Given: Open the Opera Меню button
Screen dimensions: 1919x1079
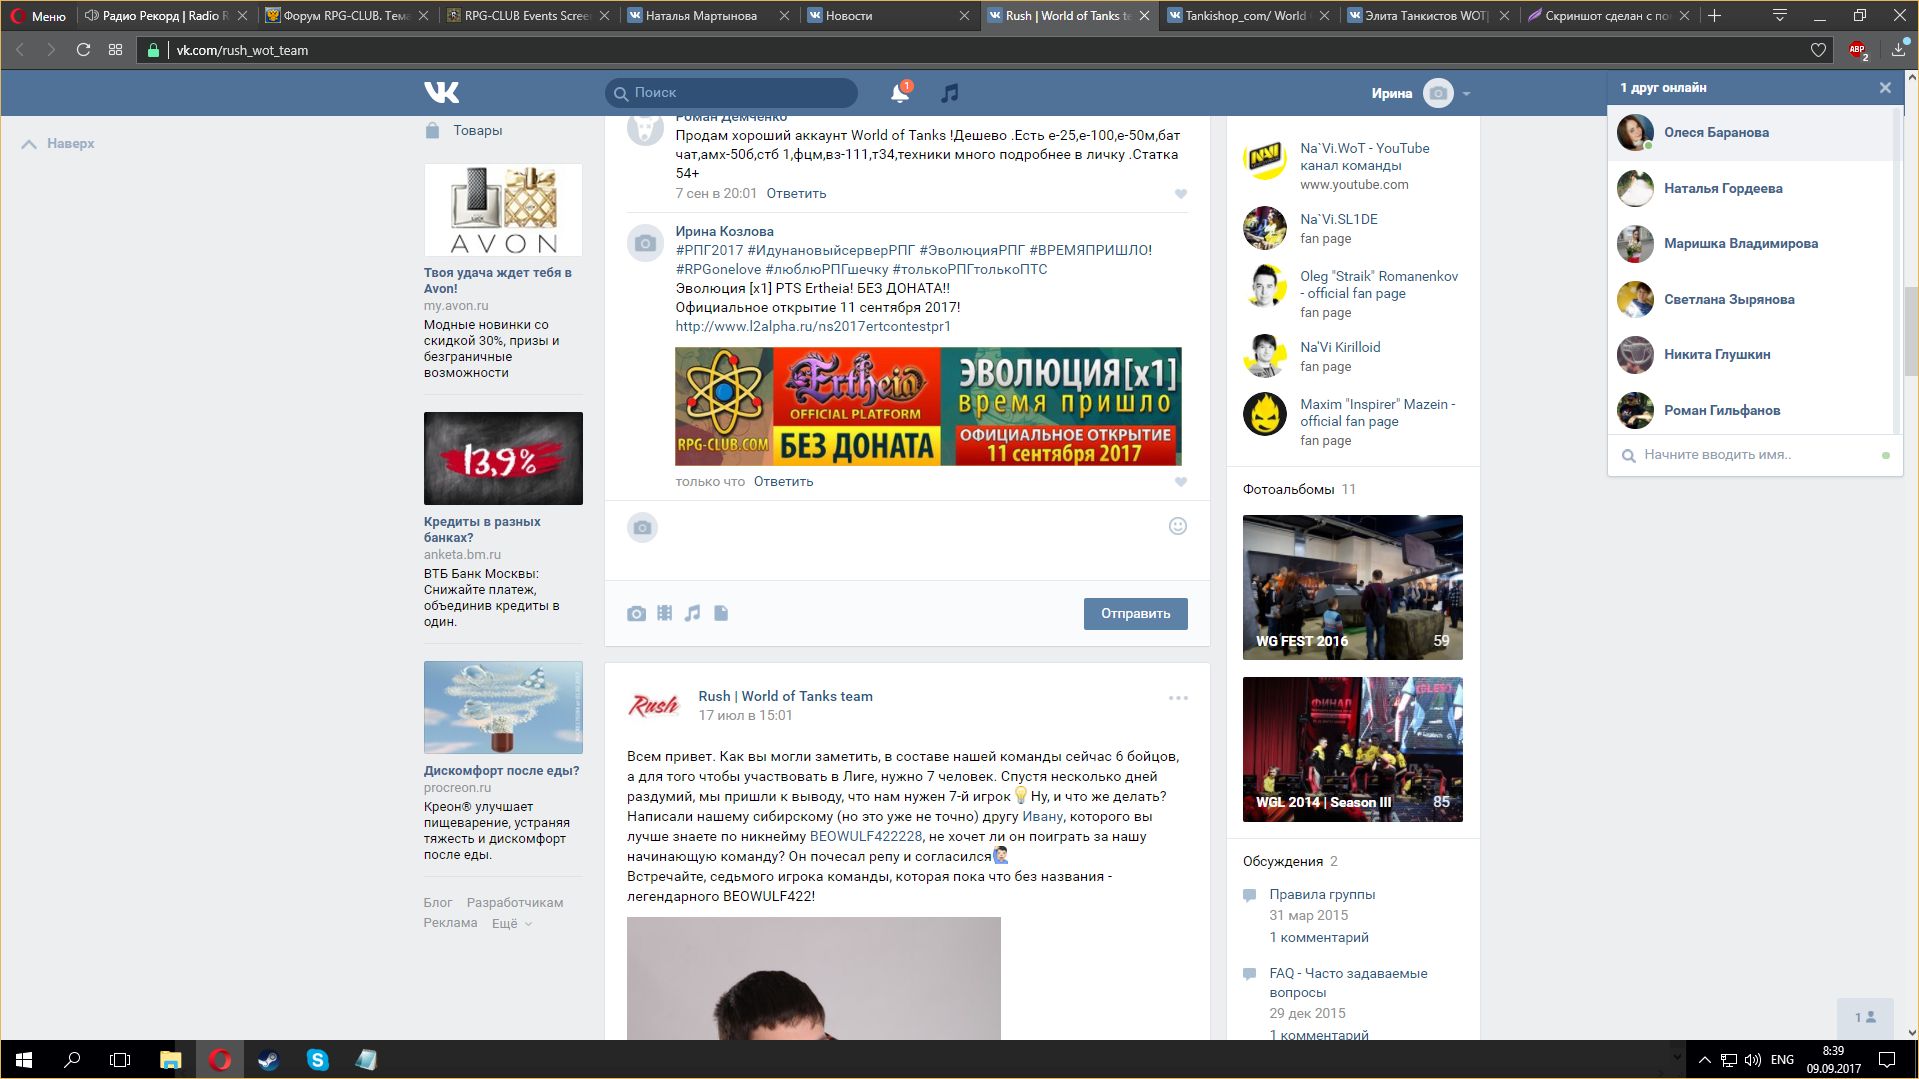Looking at the screenshot, I should tap(38, 15).
